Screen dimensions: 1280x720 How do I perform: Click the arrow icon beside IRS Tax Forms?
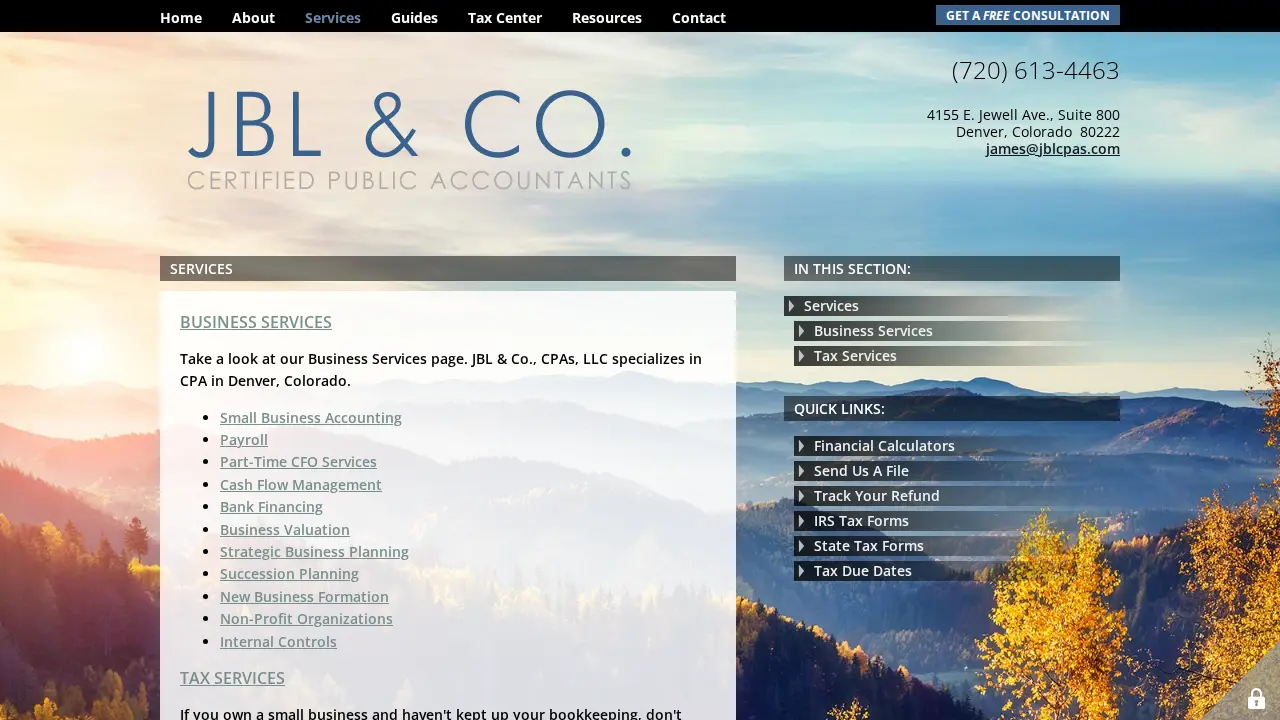pos(801,521)
